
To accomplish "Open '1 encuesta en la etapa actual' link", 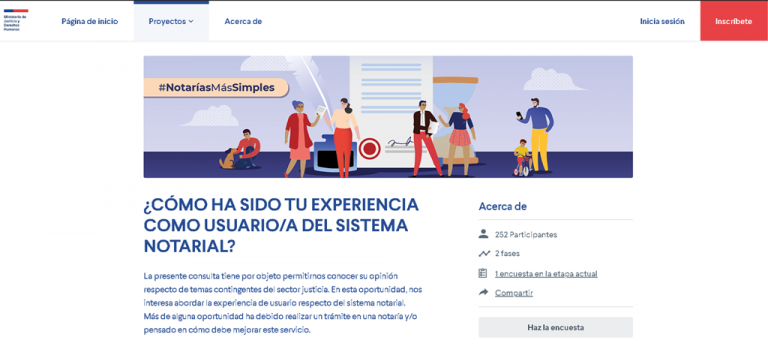I will pyautogui.click(x=546, y=274).
